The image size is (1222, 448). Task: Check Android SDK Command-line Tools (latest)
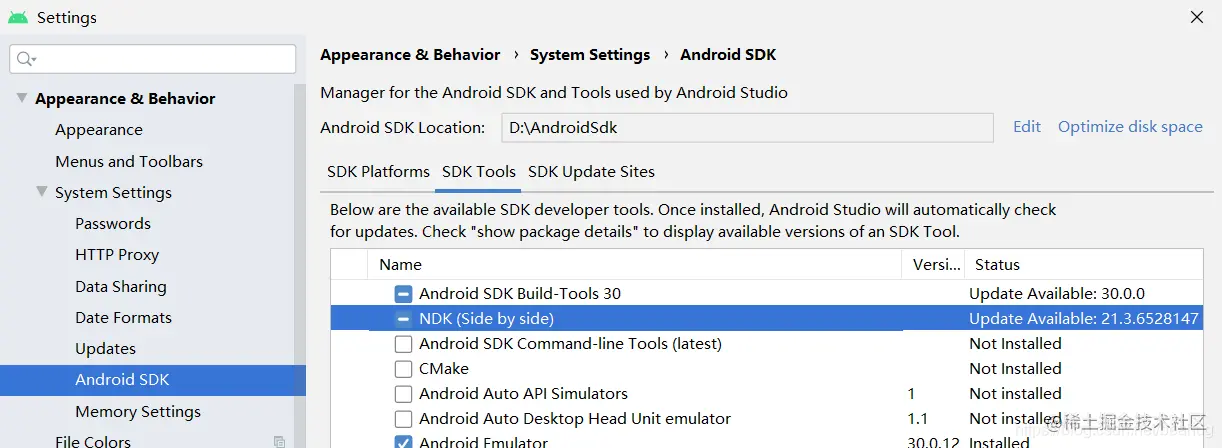[x=403, y=344]
